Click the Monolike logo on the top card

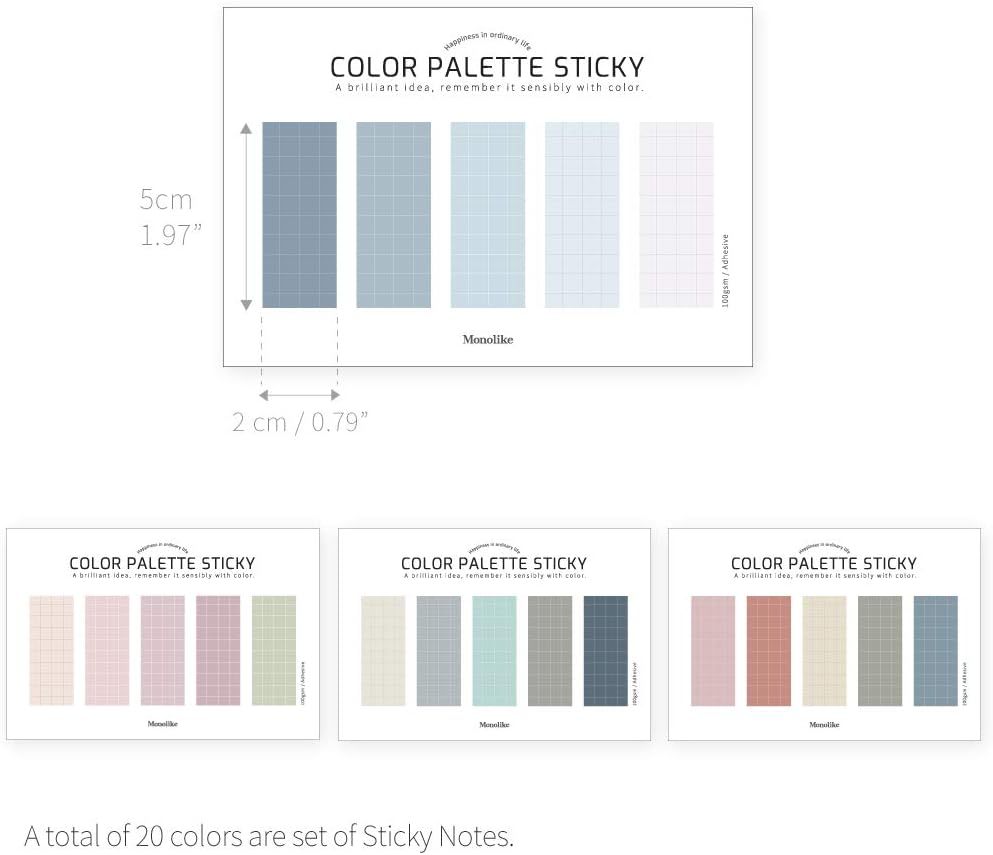pyautogui.click(x=487, y=340)
